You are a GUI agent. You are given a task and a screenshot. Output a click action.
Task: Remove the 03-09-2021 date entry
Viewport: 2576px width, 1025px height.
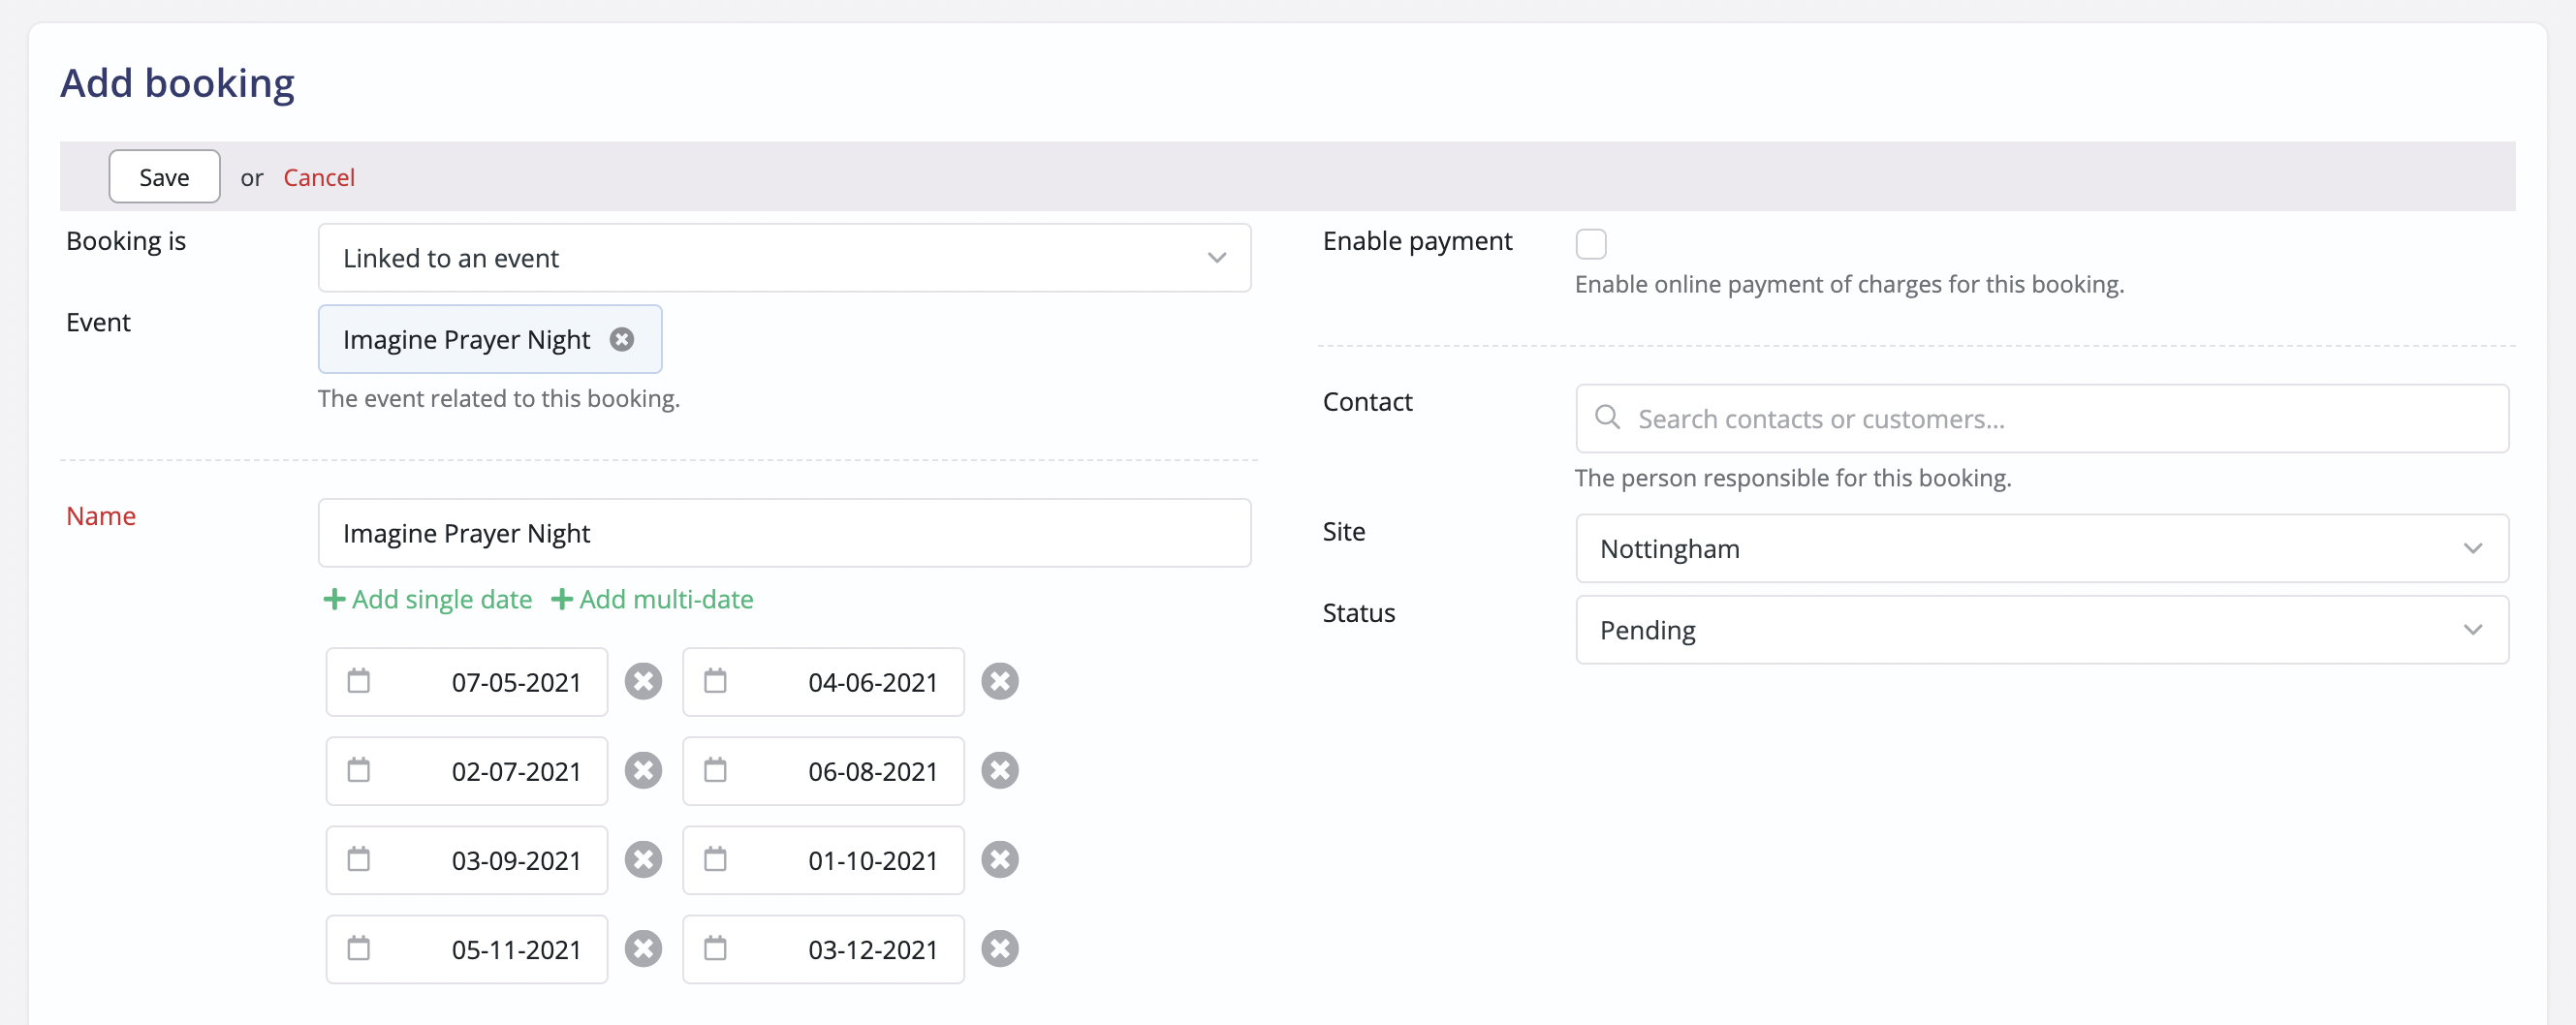click(x=643, y=859)
